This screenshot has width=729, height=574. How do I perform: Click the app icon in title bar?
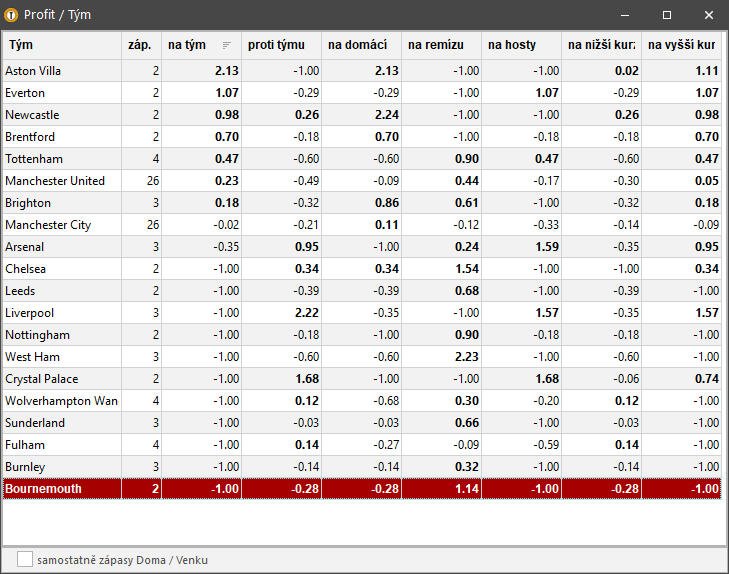pos(12,15)
